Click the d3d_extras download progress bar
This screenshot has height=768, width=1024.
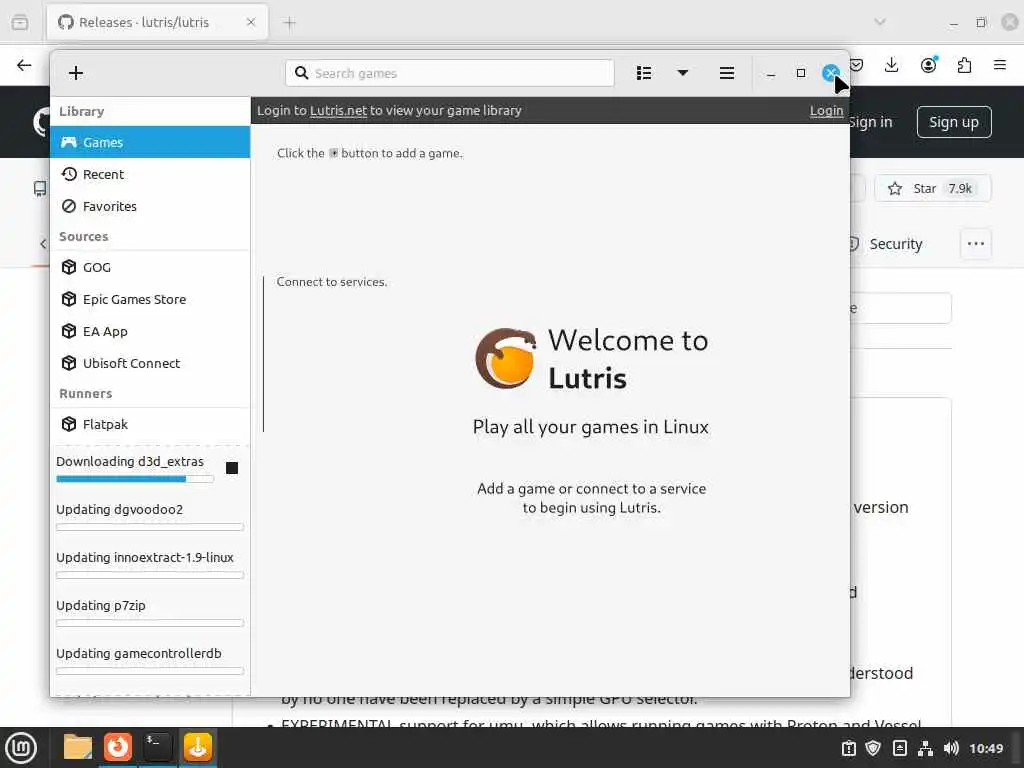(135, 479)
